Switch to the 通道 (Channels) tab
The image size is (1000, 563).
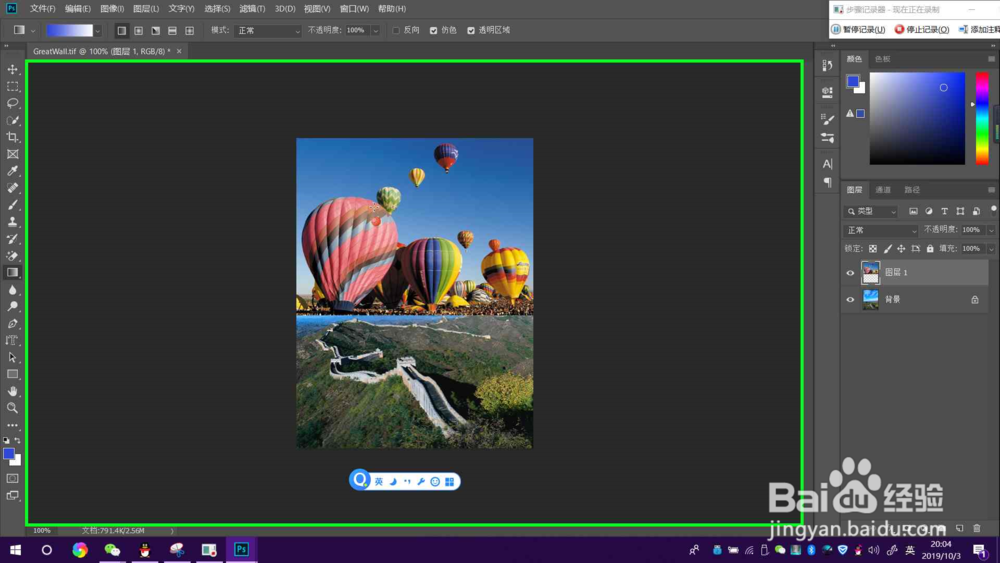[x=883, y=190]
